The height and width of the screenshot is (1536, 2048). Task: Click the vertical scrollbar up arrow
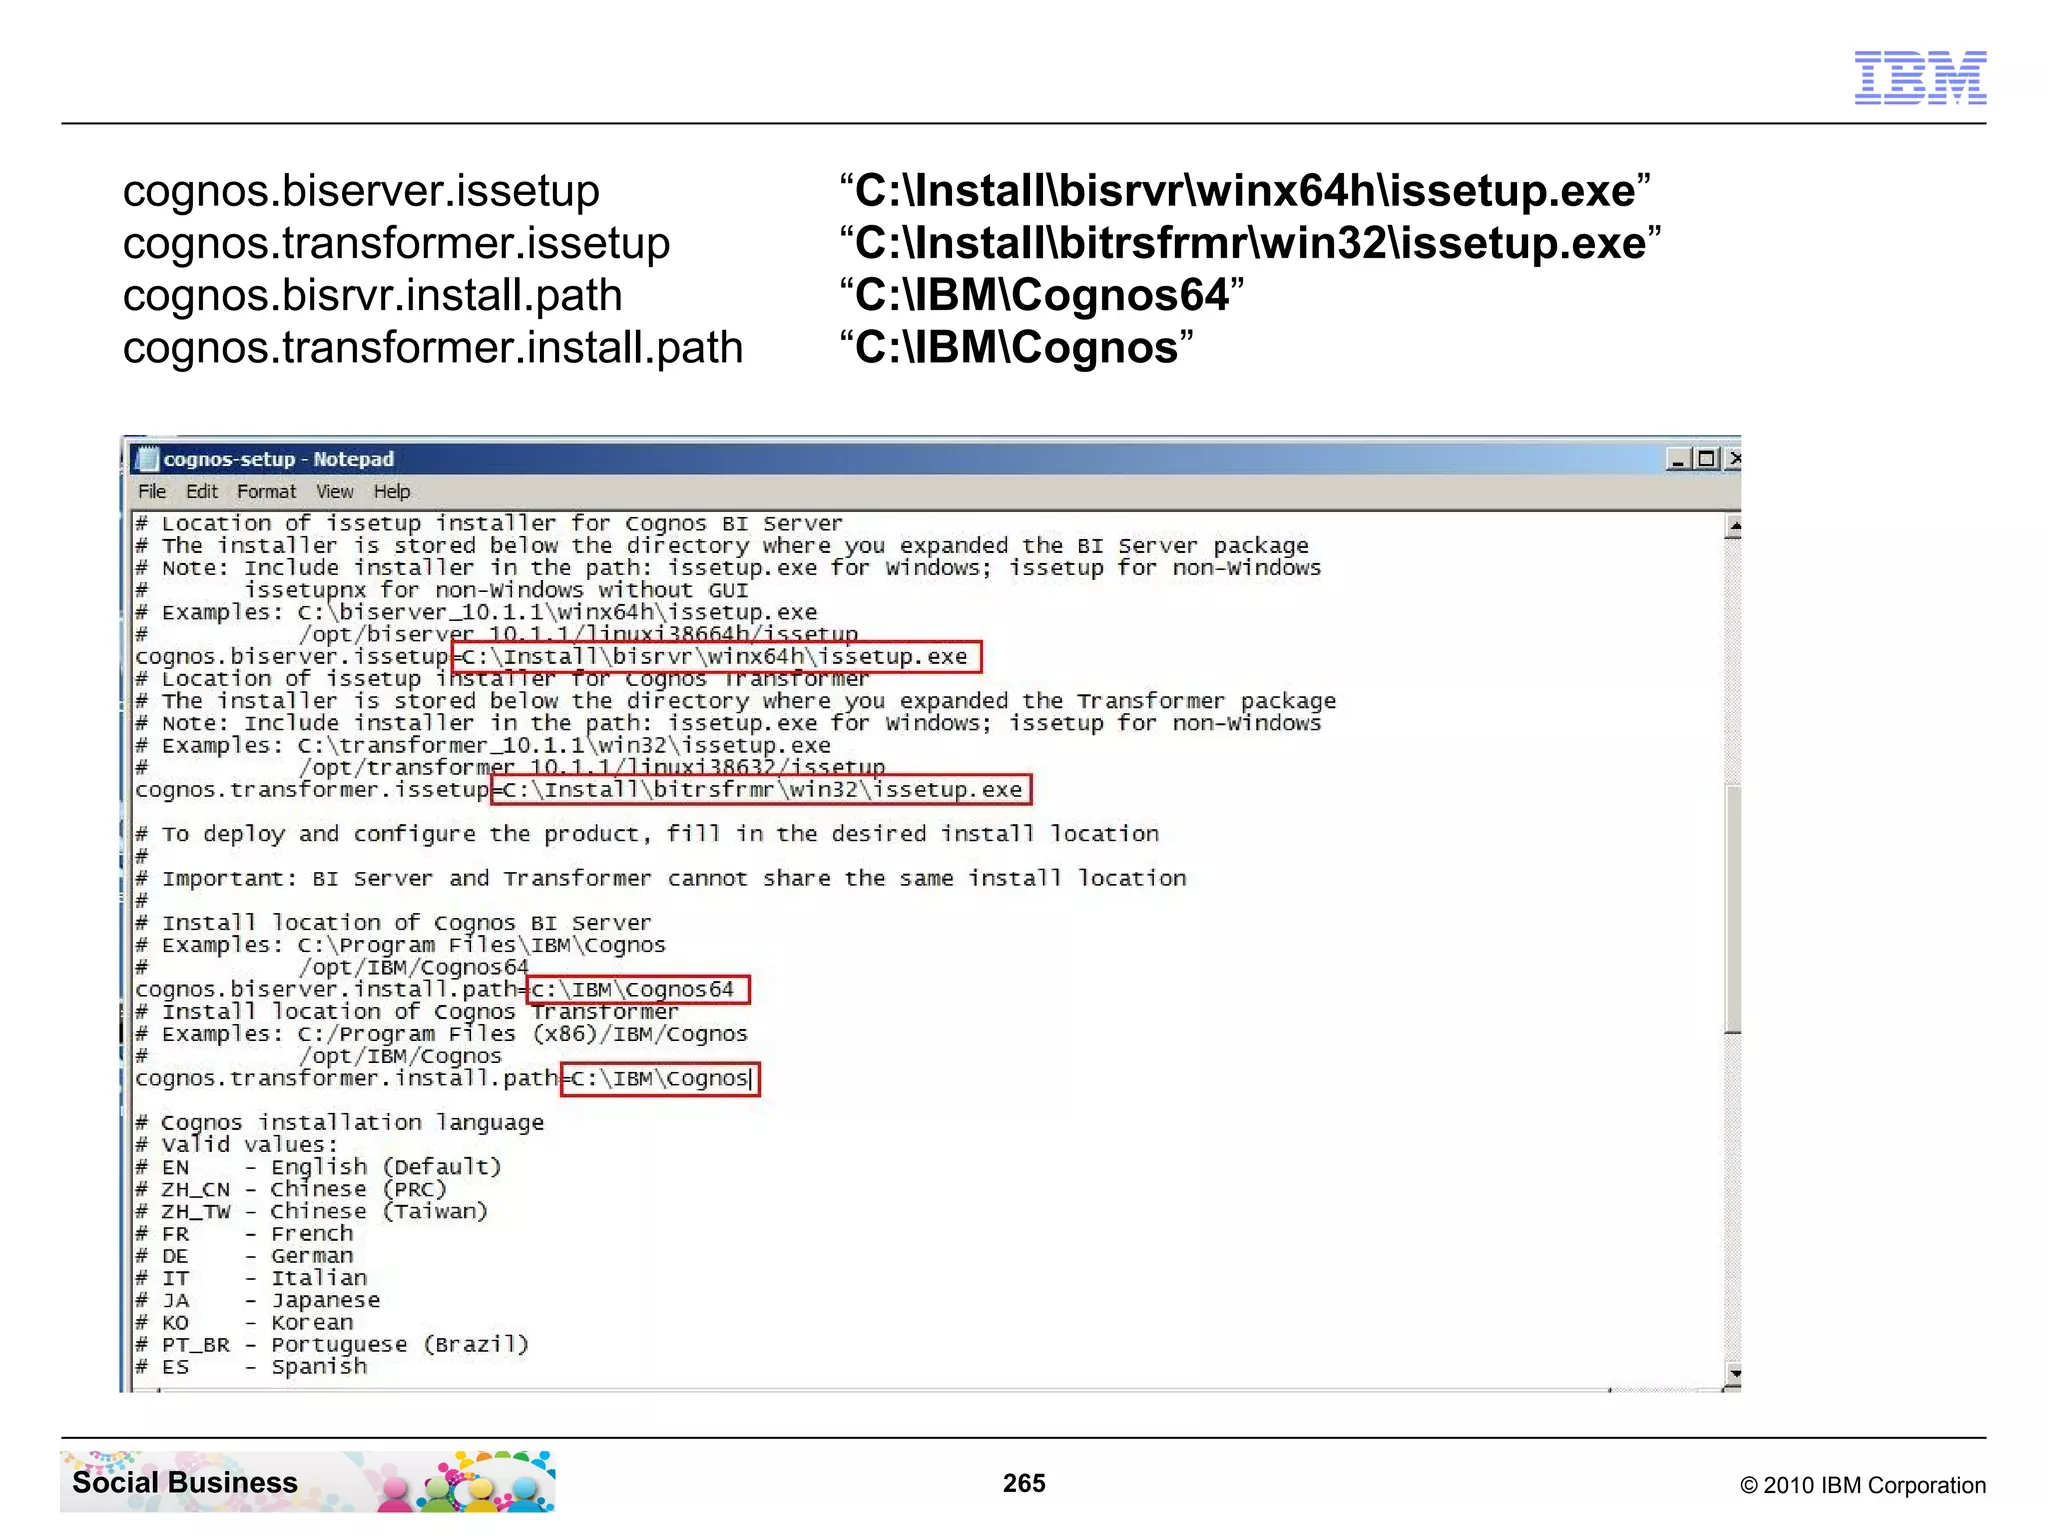(1734, 526)
